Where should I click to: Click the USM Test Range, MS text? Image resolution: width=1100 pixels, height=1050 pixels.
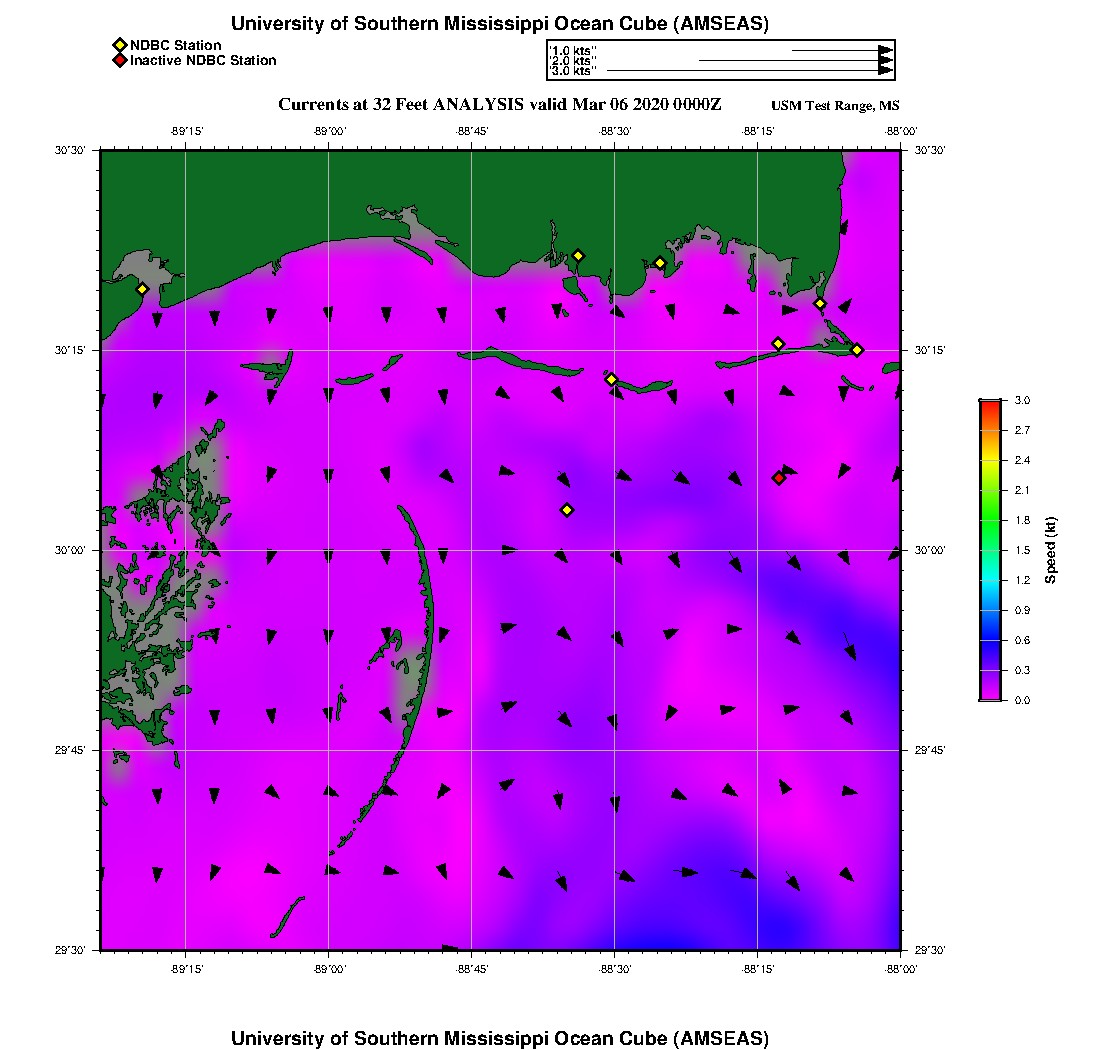[x=835, y=107]
